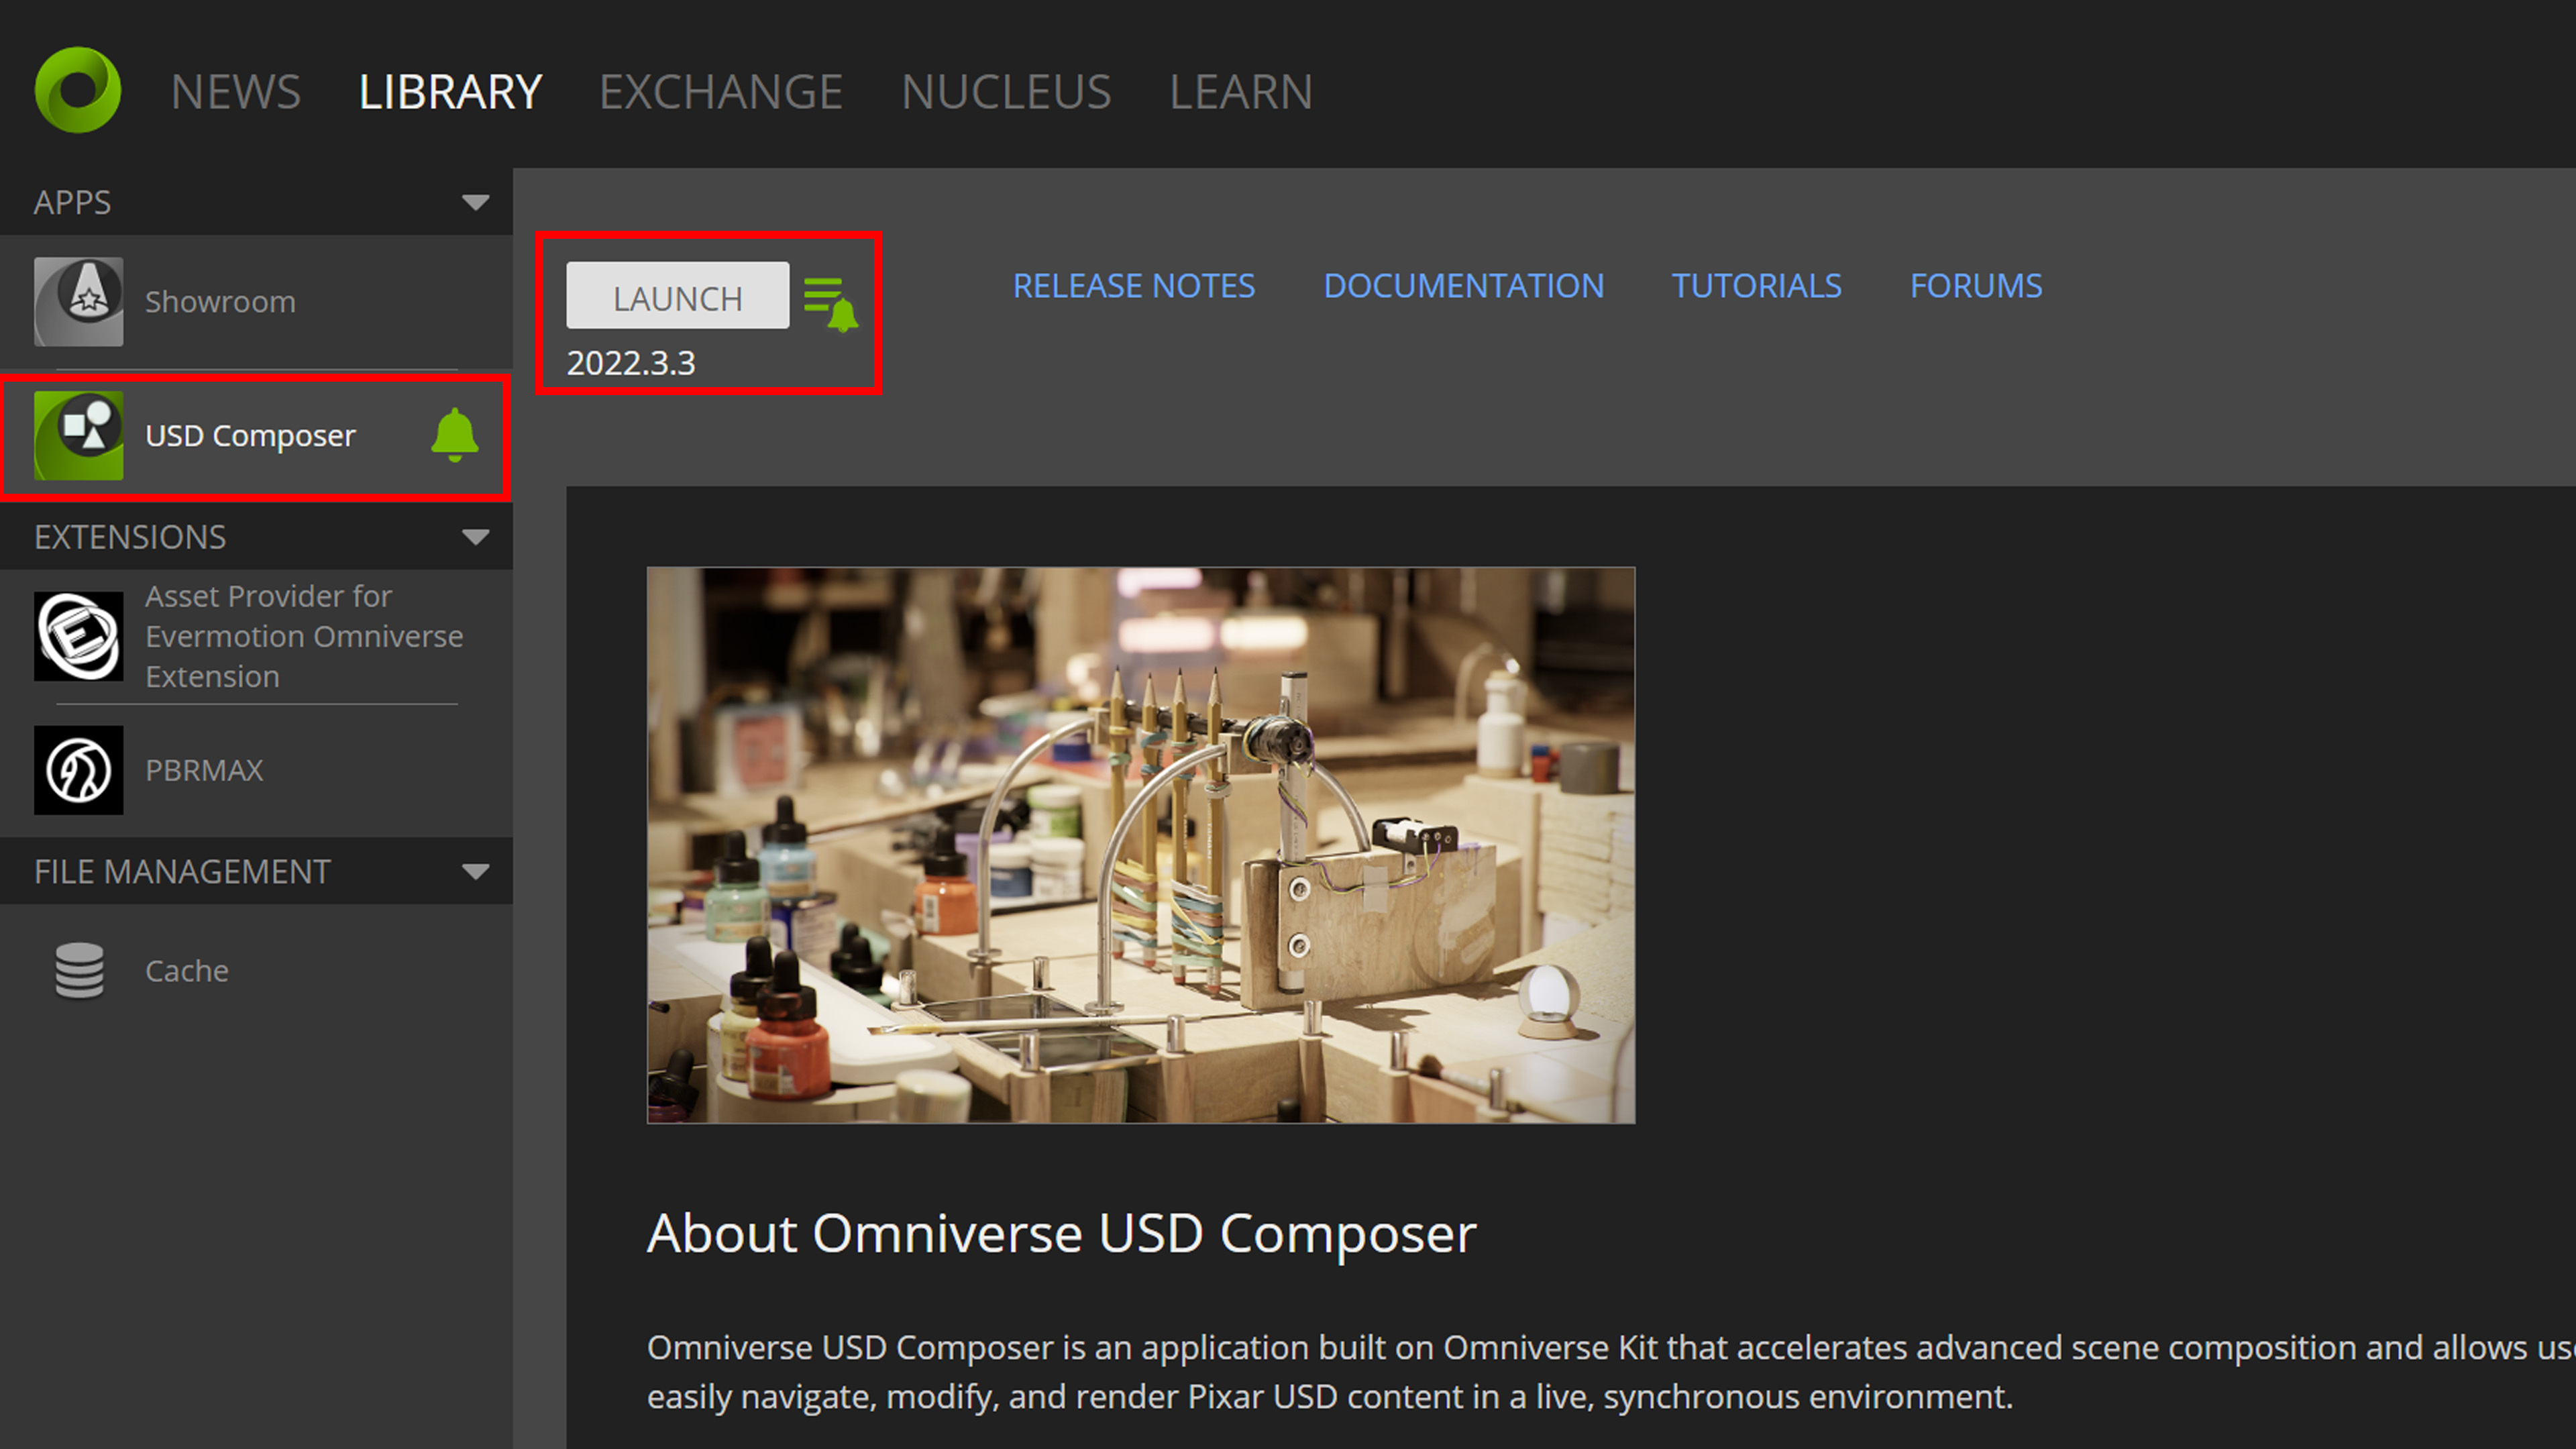Viewport: 2576px width, 1449px height.
Task: Click the Omniverse launcher logo icon
Action: pyautogui.click(x=78, y=90)
